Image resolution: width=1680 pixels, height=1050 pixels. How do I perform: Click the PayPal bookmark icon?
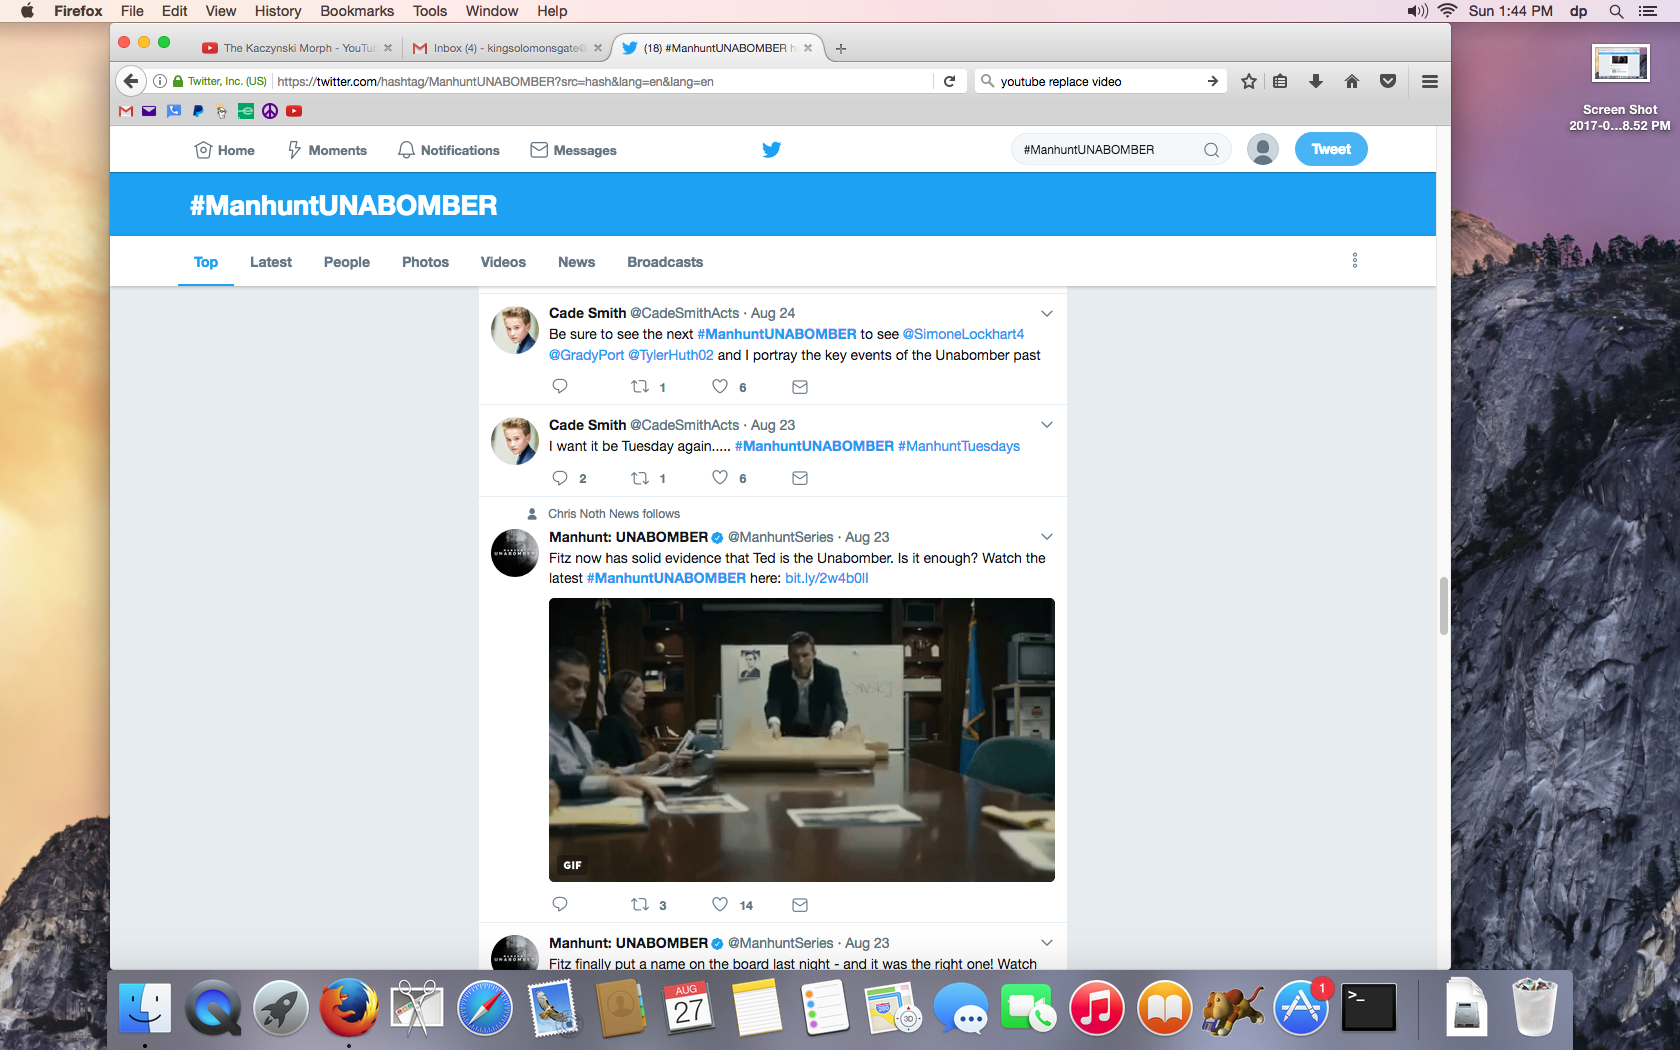[198, 111]
